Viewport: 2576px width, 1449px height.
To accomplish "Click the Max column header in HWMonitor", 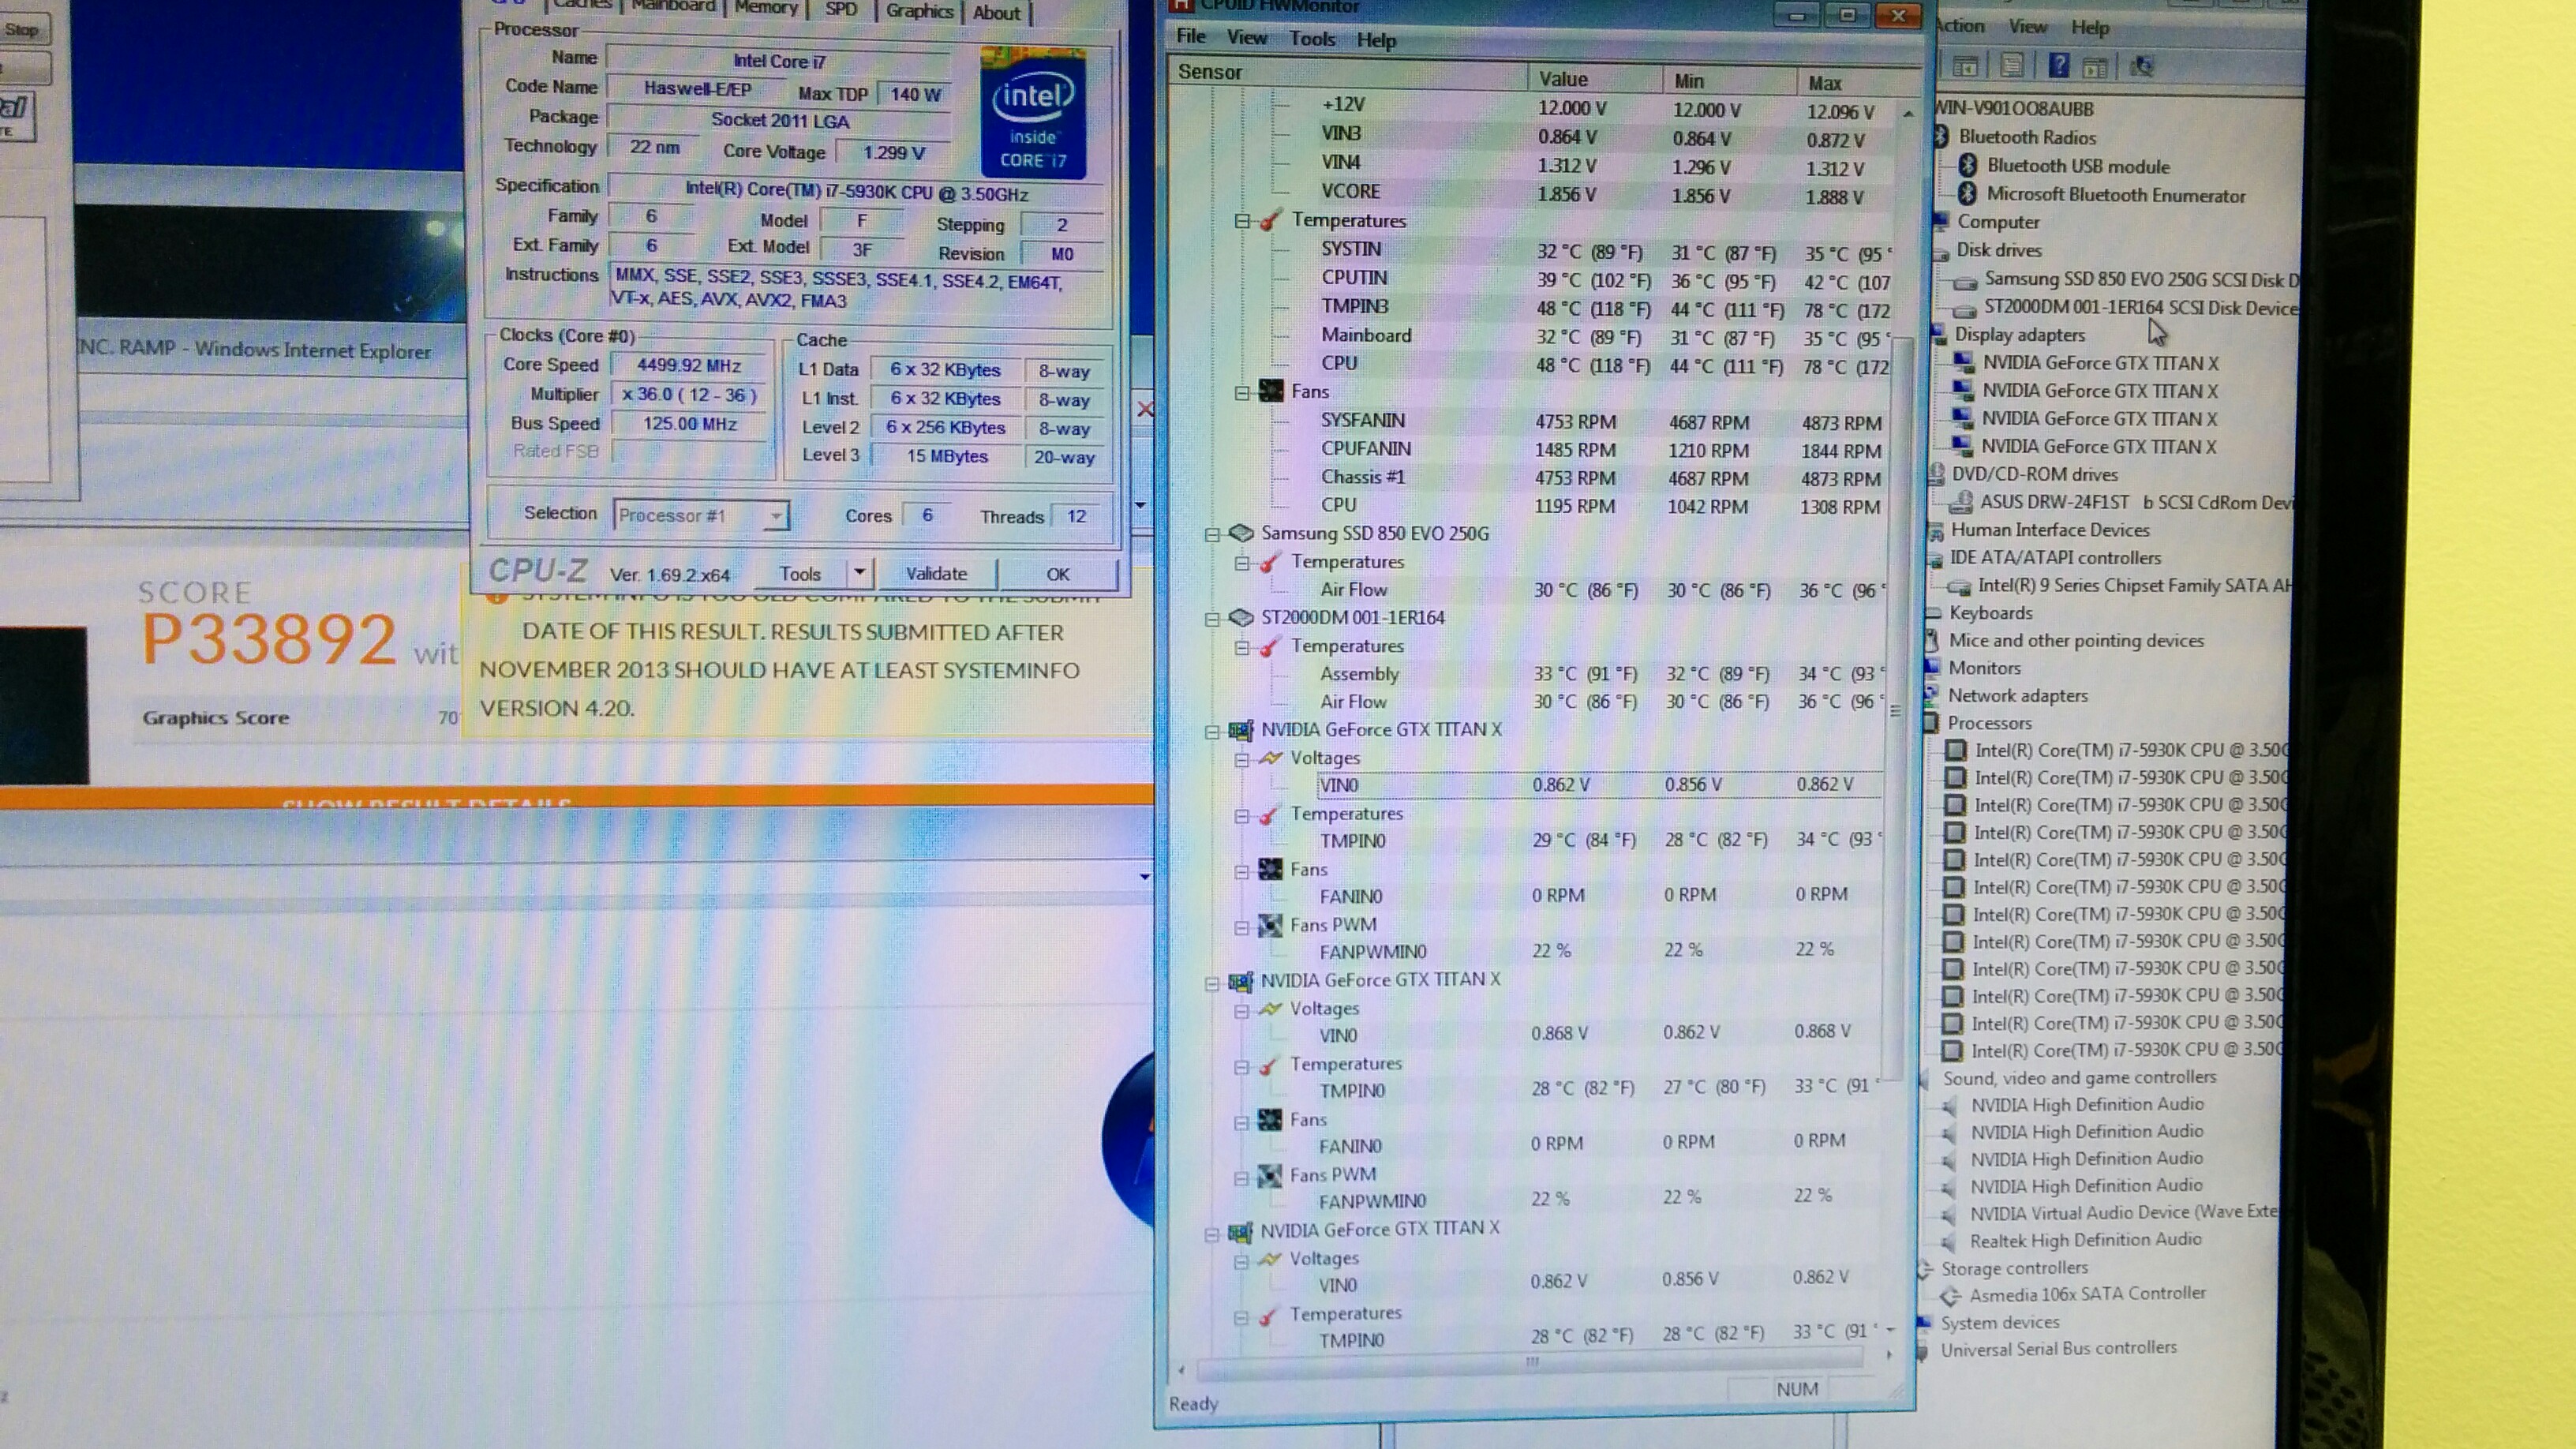I will coord(1859,82).
